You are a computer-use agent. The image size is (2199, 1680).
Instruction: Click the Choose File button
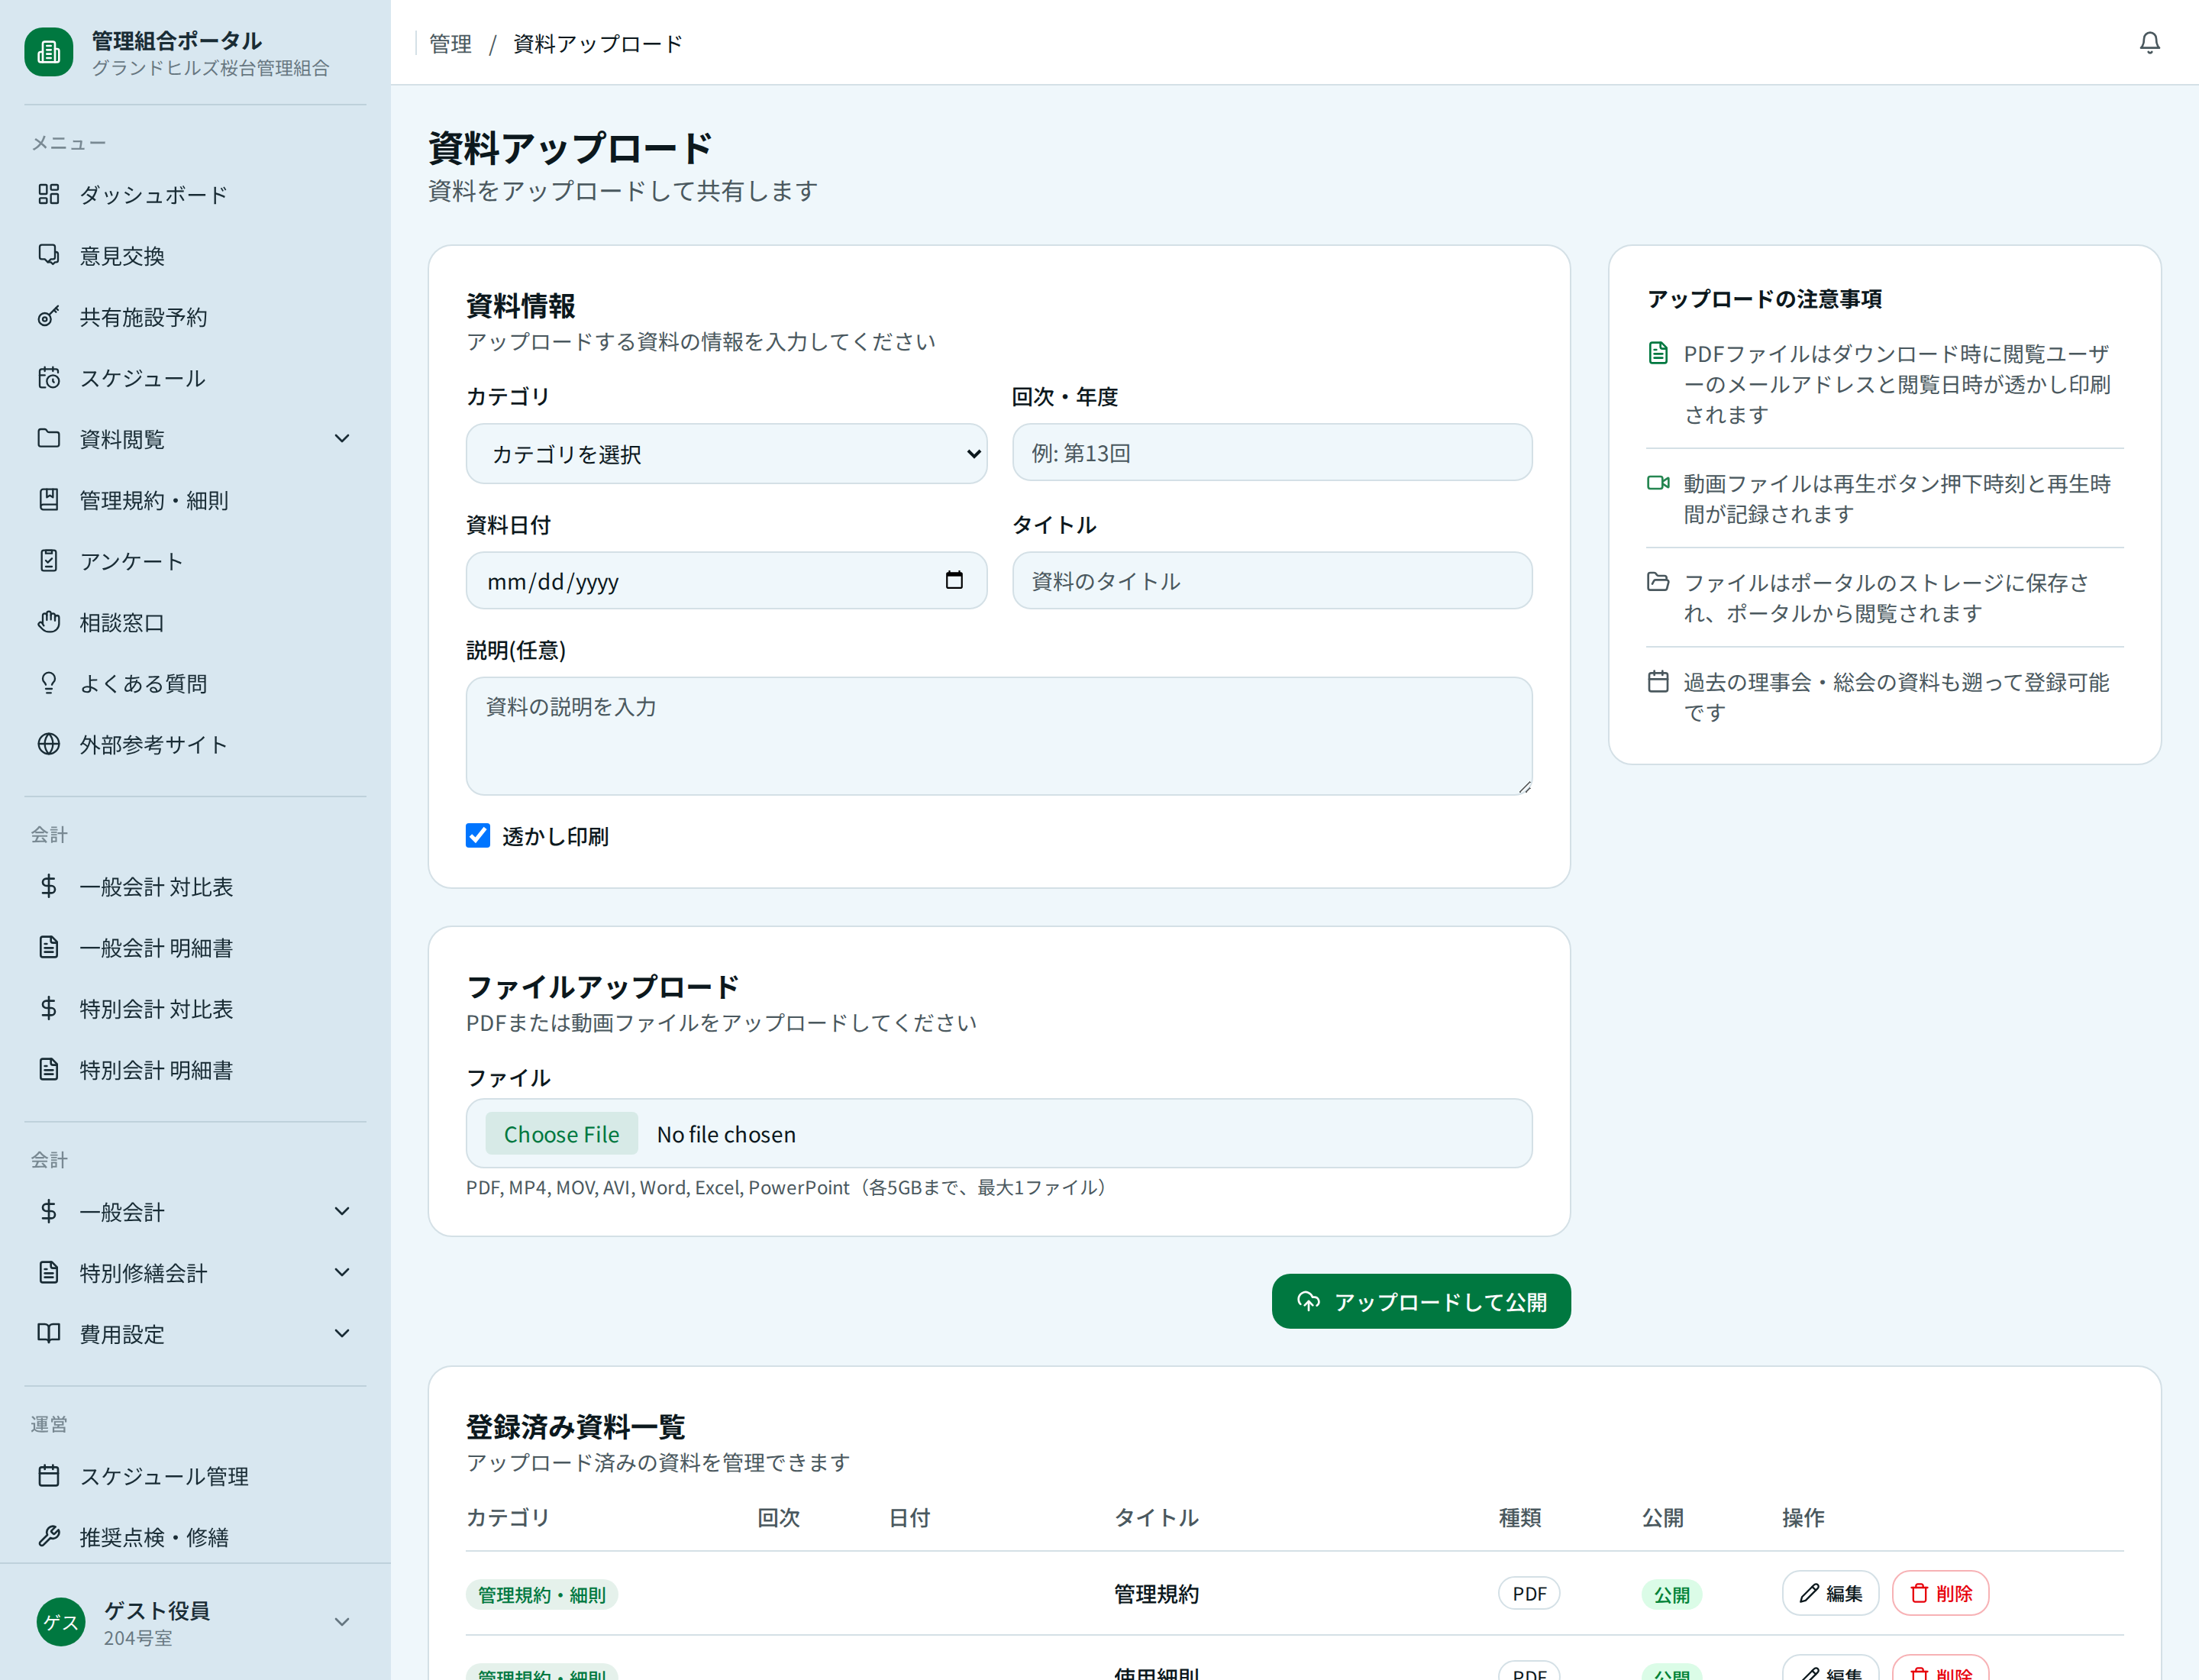click(561, 1133)
